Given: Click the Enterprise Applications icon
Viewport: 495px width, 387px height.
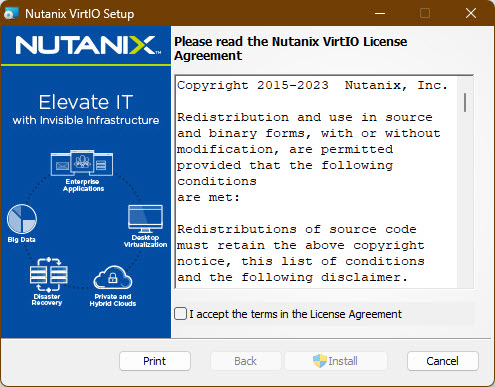Looking at the screenshot, I should tap(82, 163).
